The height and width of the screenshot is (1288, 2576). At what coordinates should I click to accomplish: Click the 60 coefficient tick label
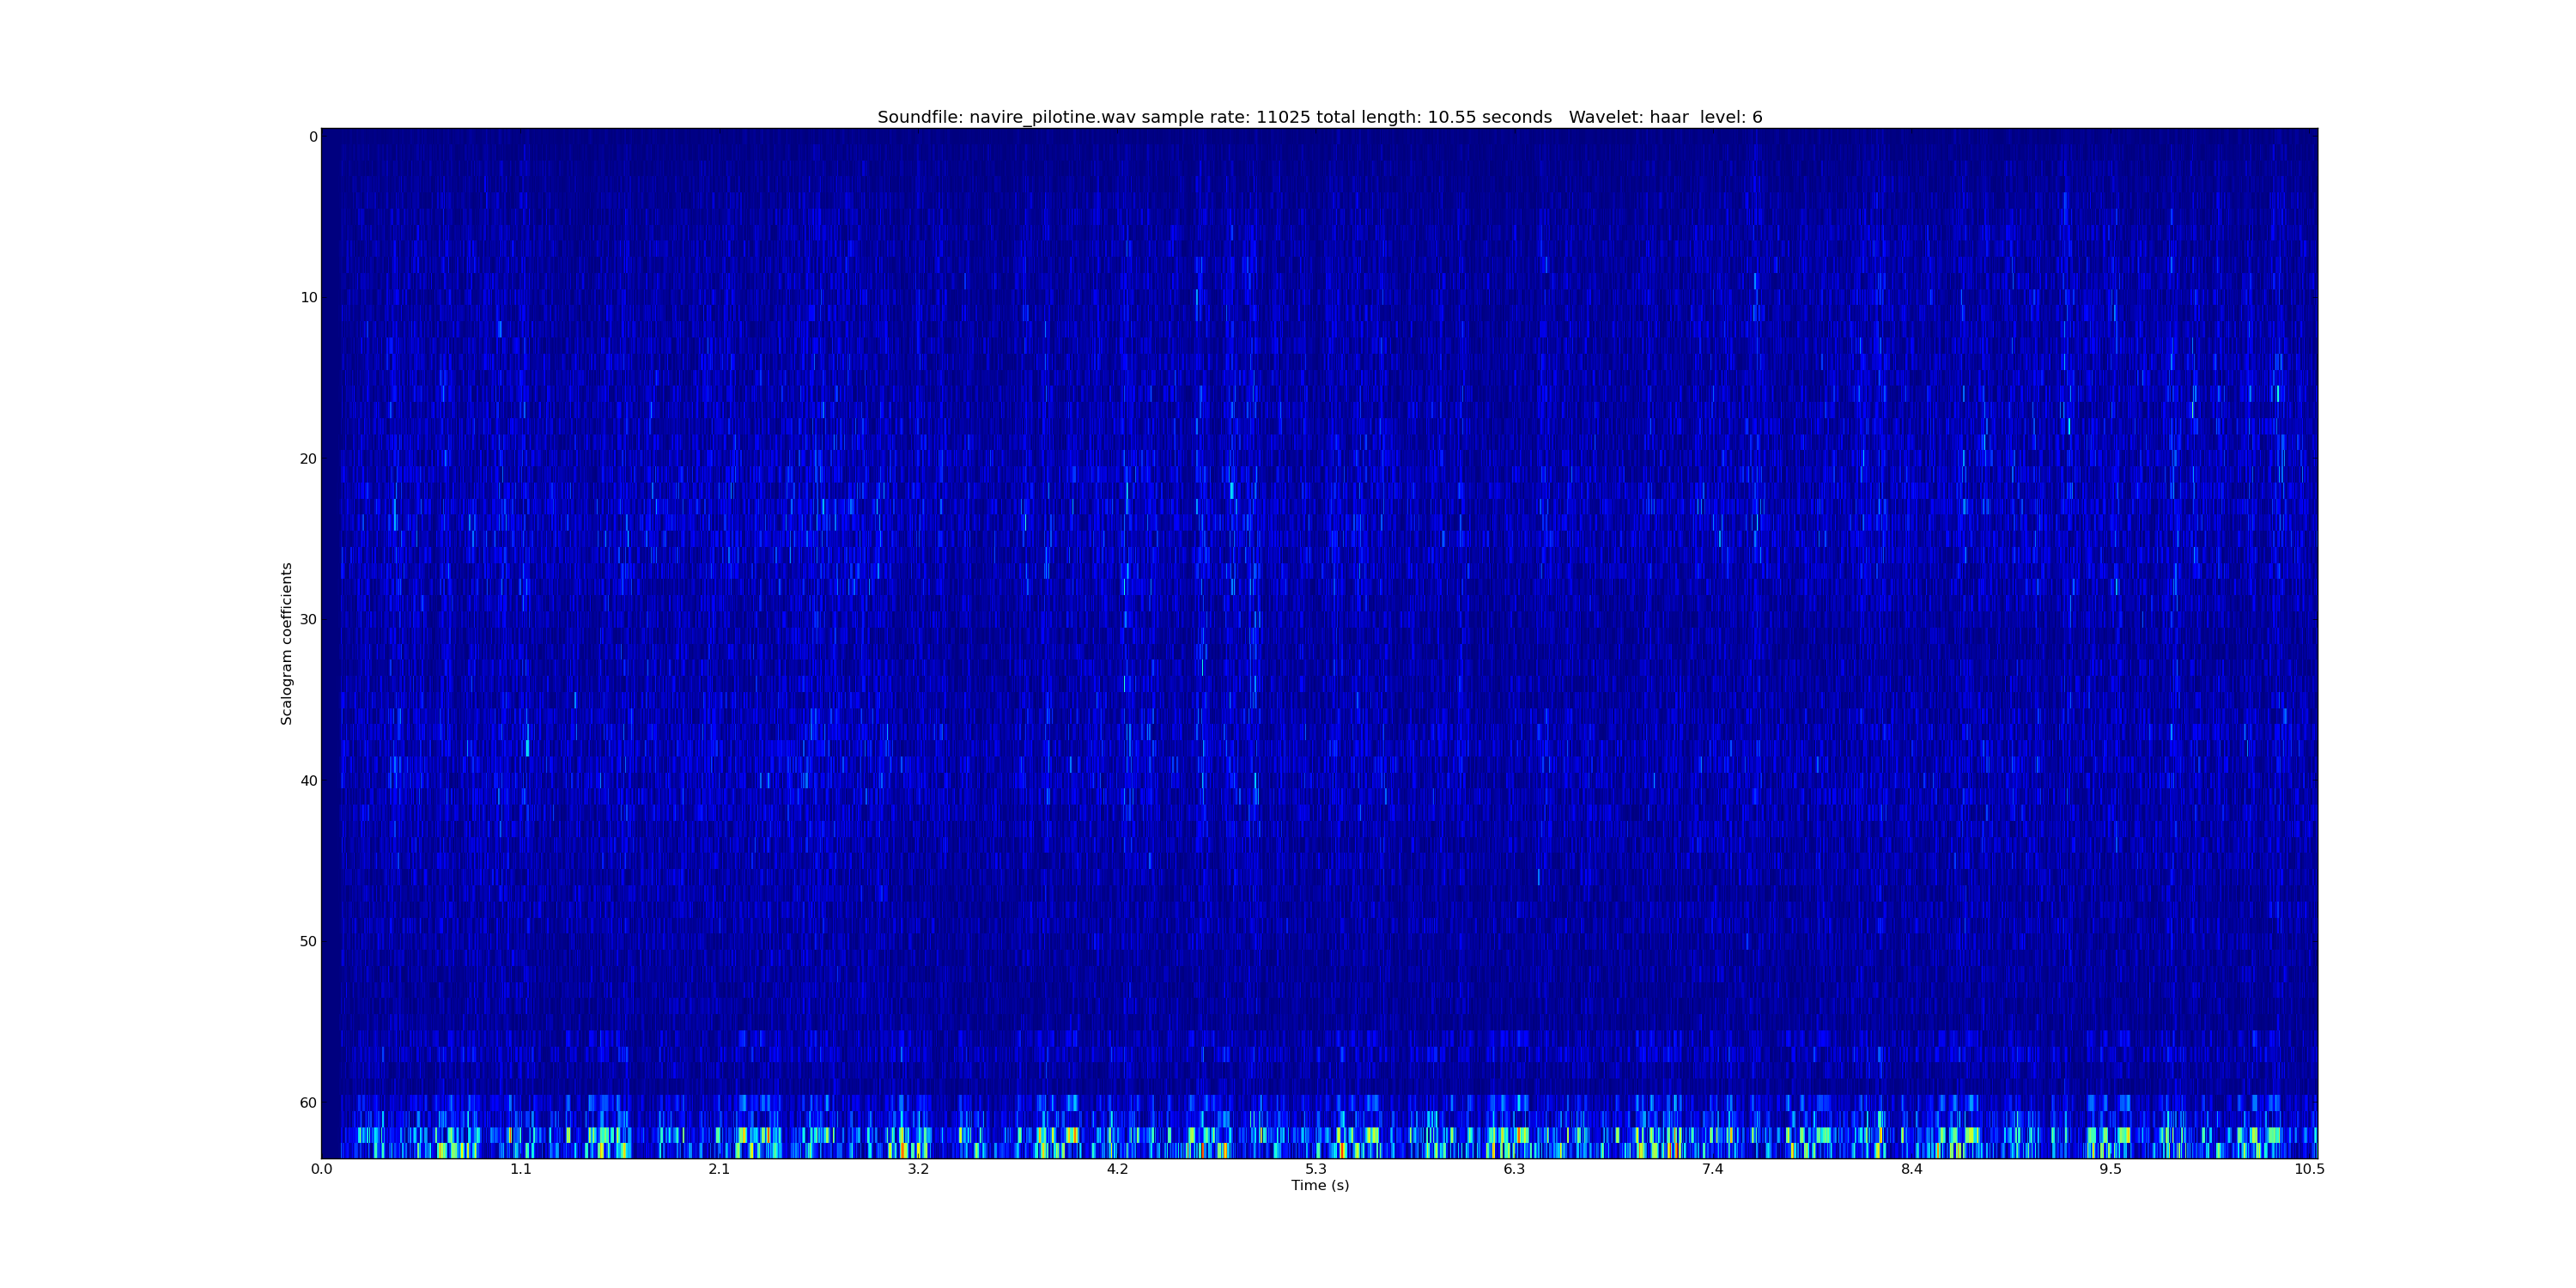coord(309,1103)
